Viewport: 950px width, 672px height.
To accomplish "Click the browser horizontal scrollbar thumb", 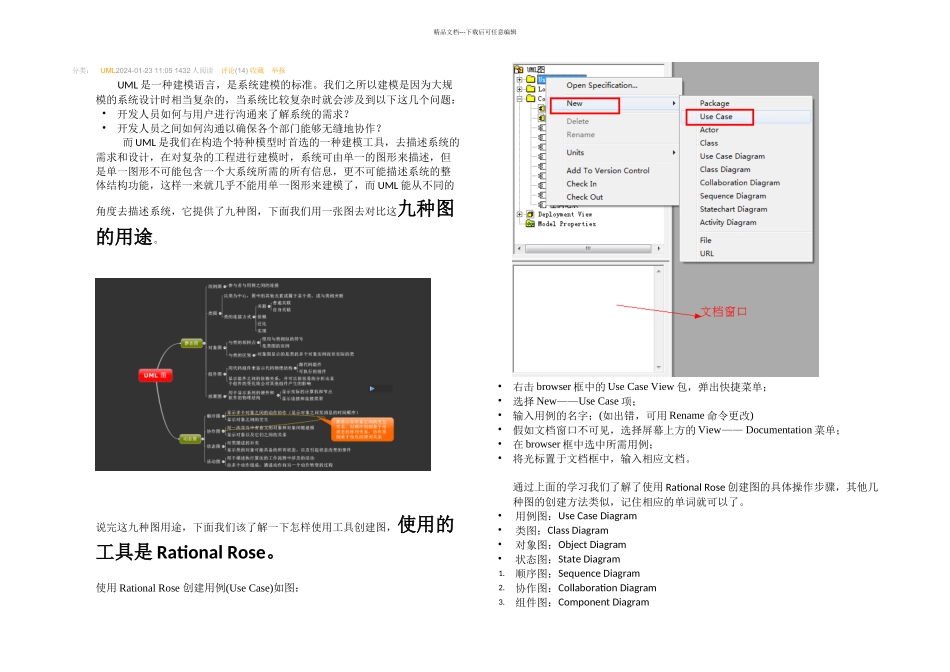I will pyautogui.click(x=588, y=248).
